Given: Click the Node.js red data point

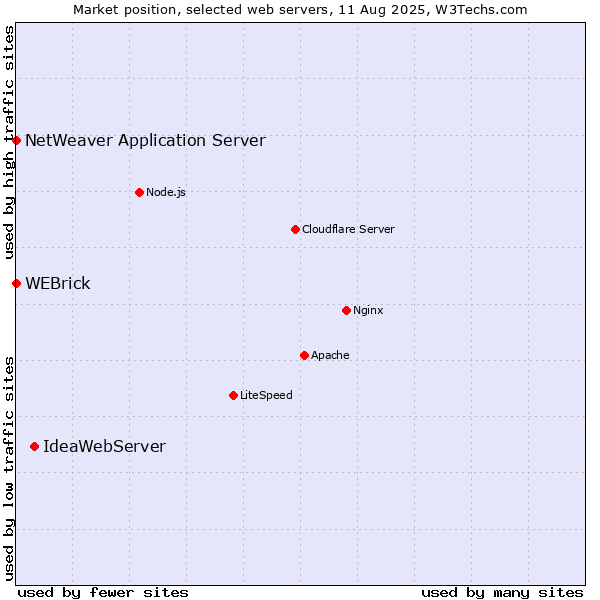Looking at the screenshot, I should 140,192.
